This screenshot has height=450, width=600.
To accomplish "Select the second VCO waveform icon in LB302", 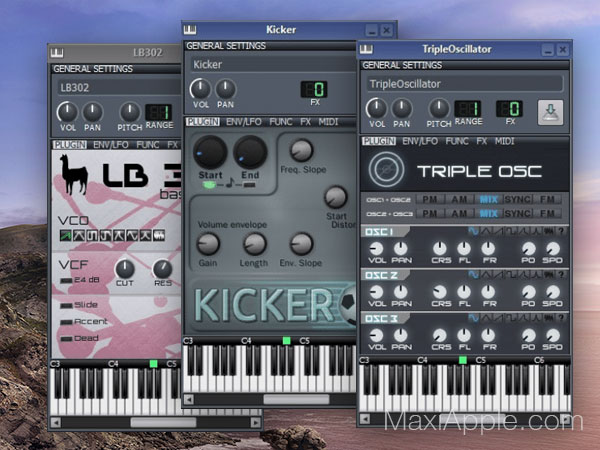I will [x=79, y=235].
